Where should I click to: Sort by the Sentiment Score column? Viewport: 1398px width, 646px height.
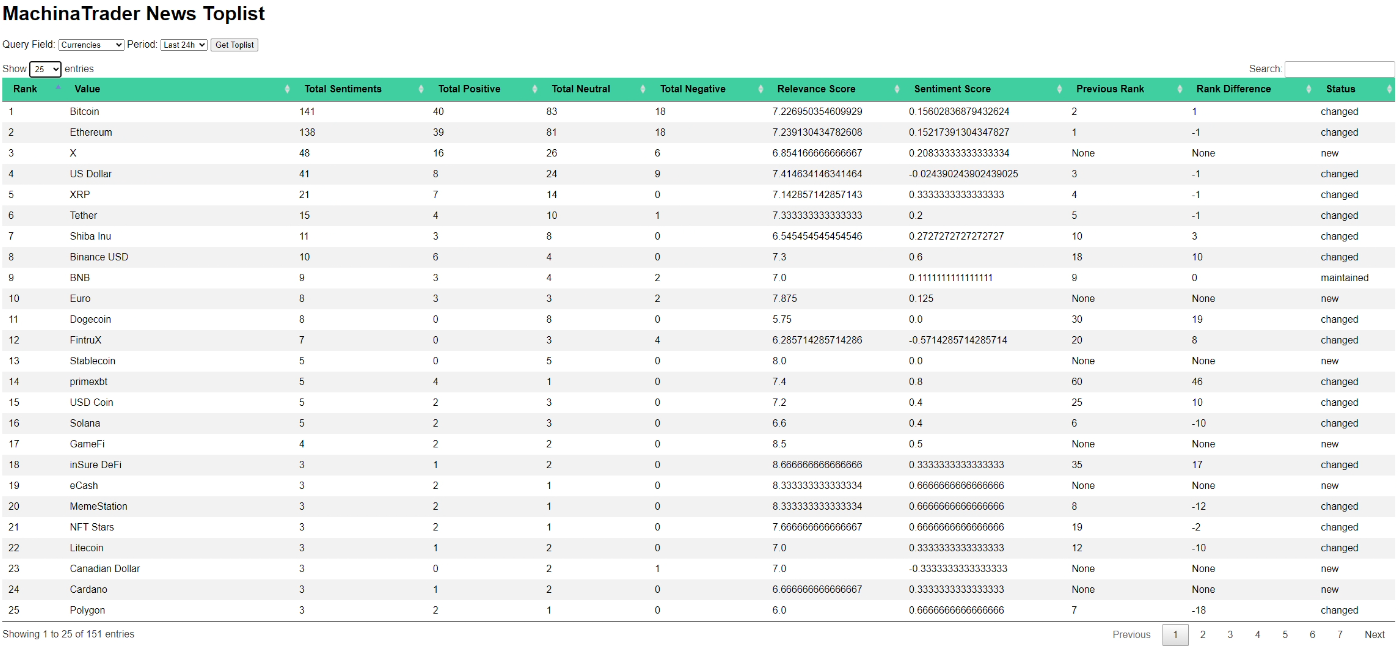985,89
